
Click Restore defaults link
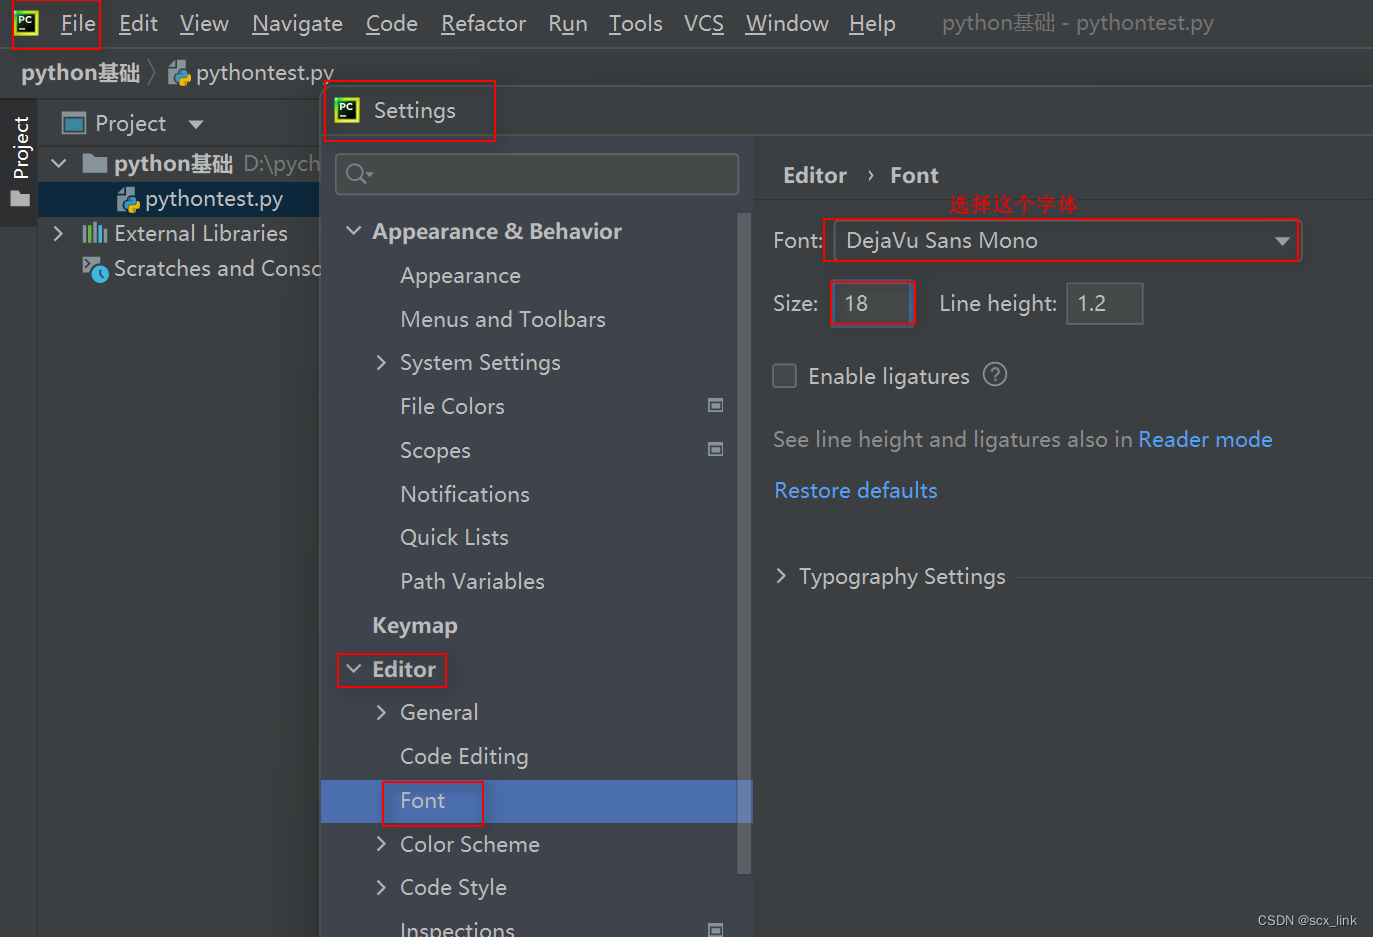point(856,490)
